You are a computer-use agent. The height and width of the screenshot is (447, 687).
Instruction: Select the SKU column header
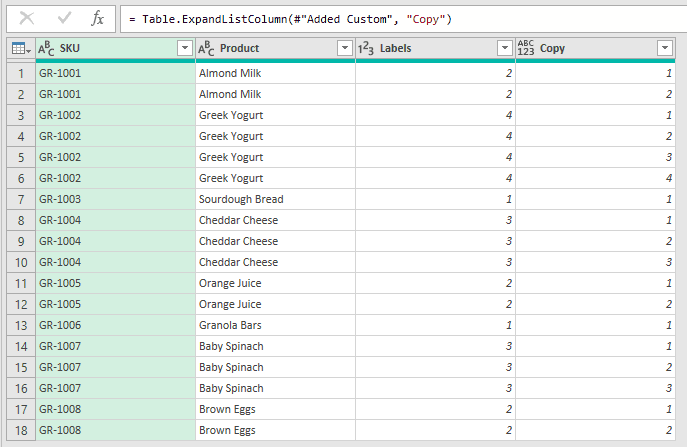(x=115, y=48)
